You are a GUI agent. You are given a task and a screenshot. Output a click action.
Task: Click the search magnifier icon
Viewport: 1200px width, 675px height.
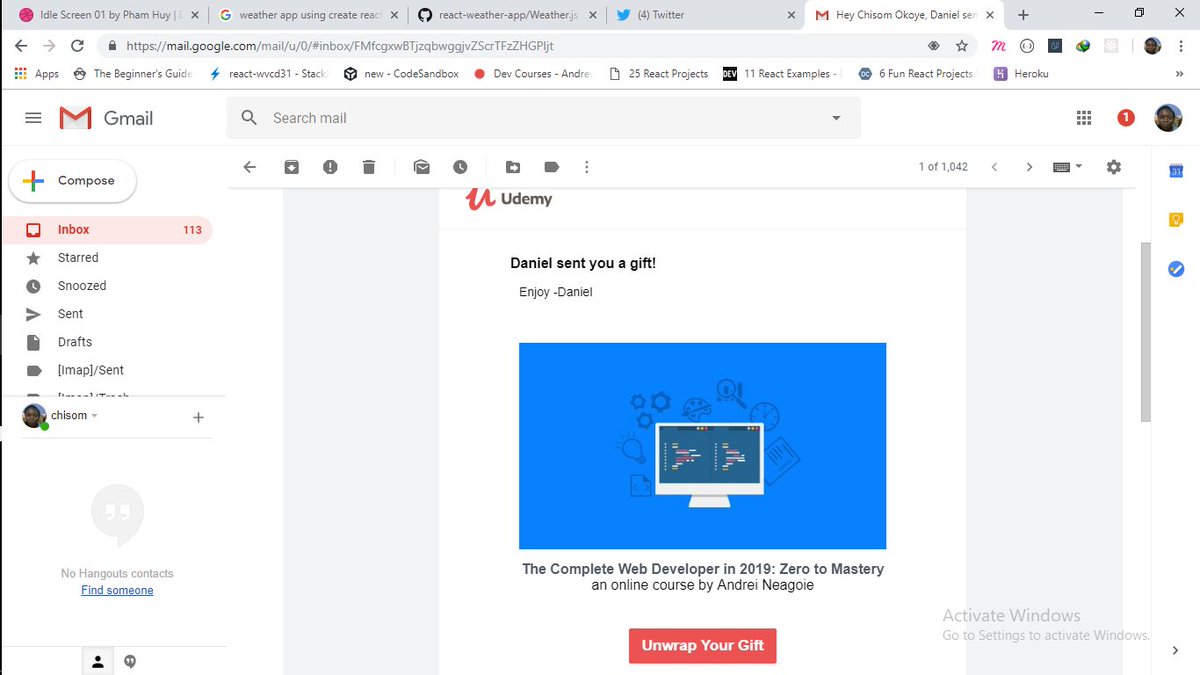250,118
